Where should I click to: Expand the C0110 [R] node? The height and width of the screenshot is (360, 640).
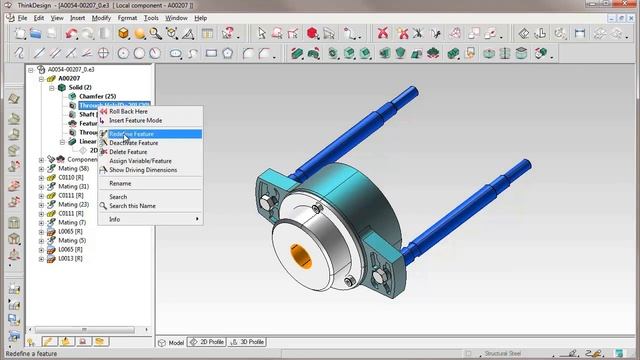click(x=41, y=178)
